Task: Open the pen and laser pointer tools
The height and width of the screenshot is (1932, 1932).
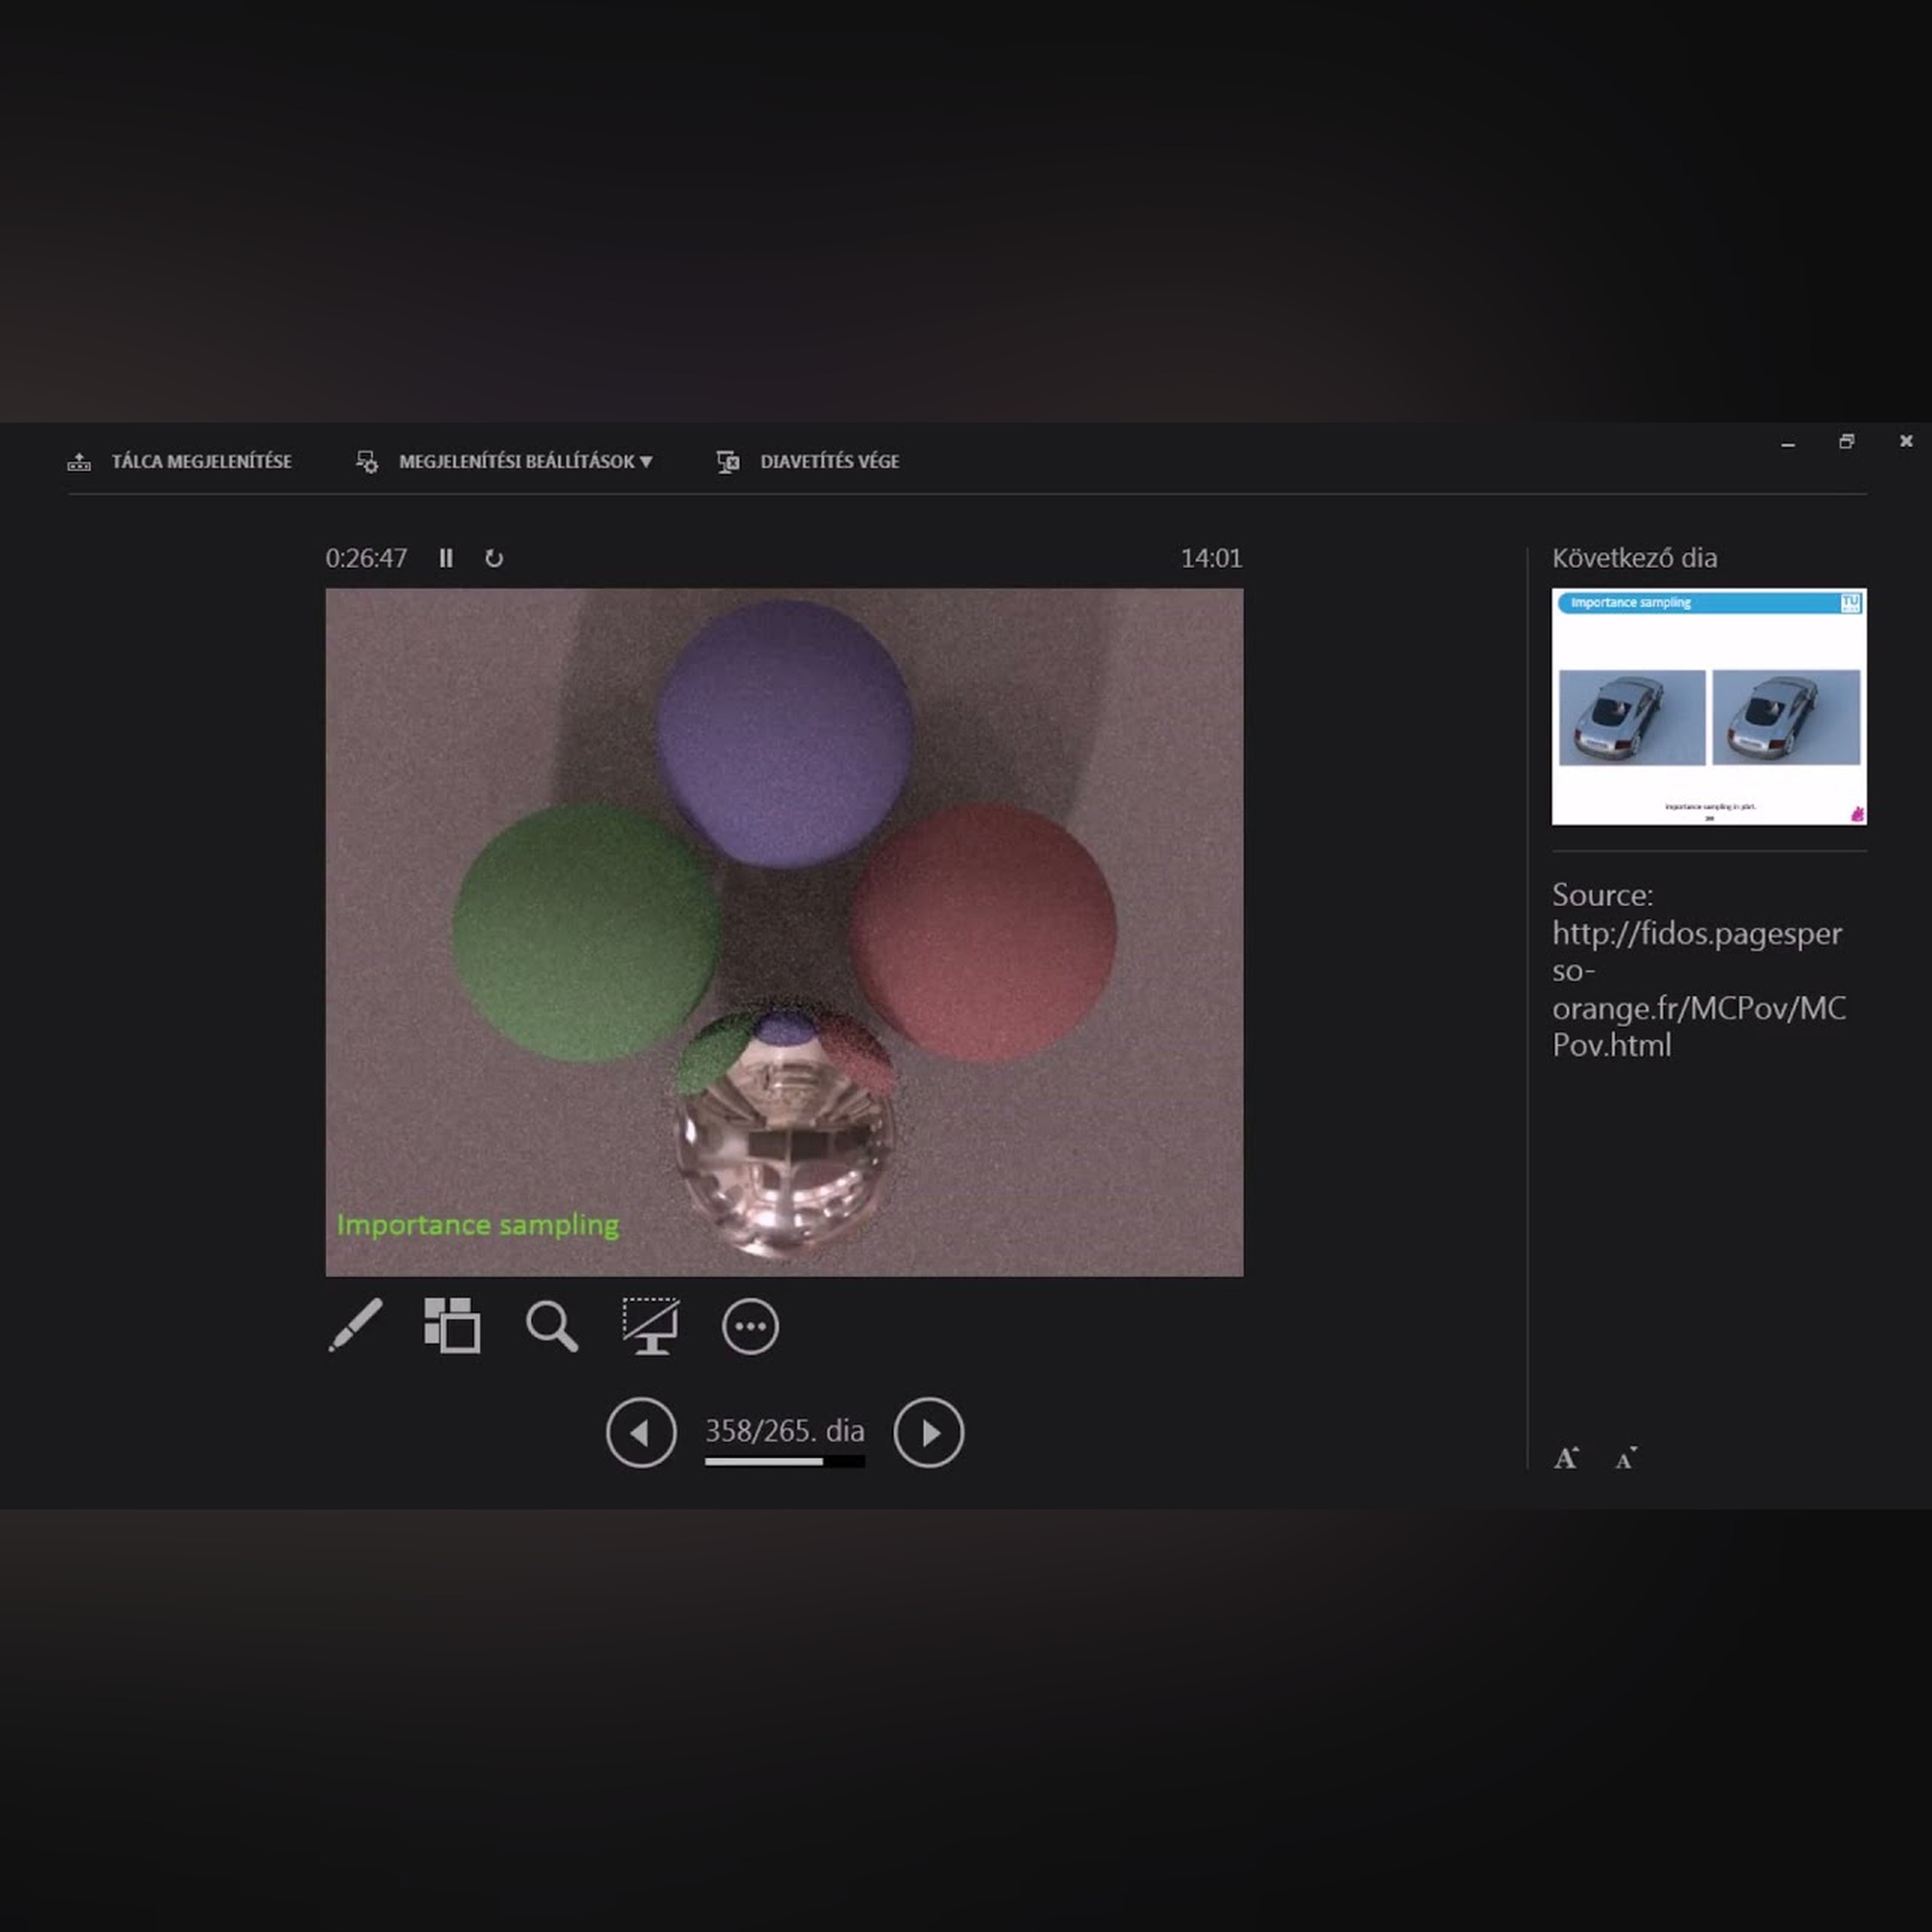Action: pos(355,1326)
